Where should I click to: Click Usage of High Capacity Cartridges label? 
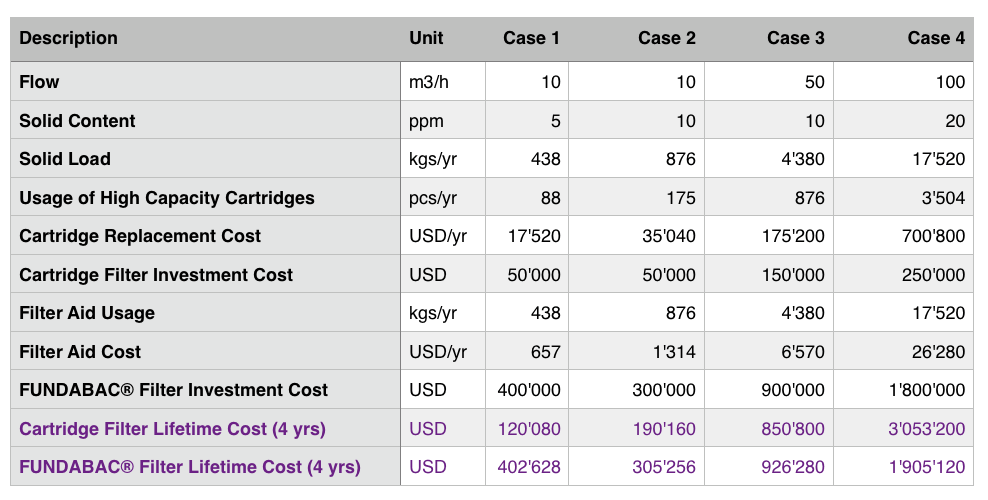[x=167, y=198]
